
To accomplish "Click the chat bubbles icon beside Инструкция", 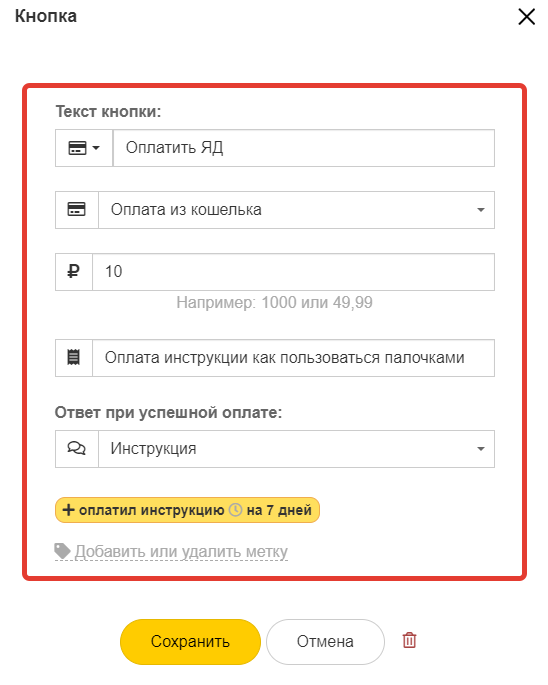I will [x=76, y=449].
